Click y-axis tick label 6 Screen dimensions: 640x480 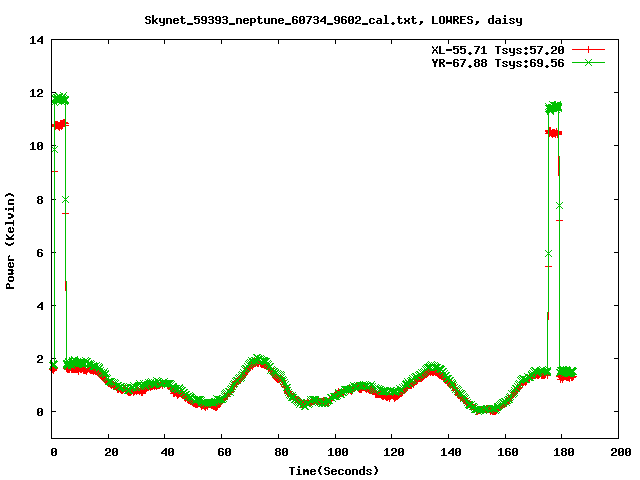click(x=40, y=253)
